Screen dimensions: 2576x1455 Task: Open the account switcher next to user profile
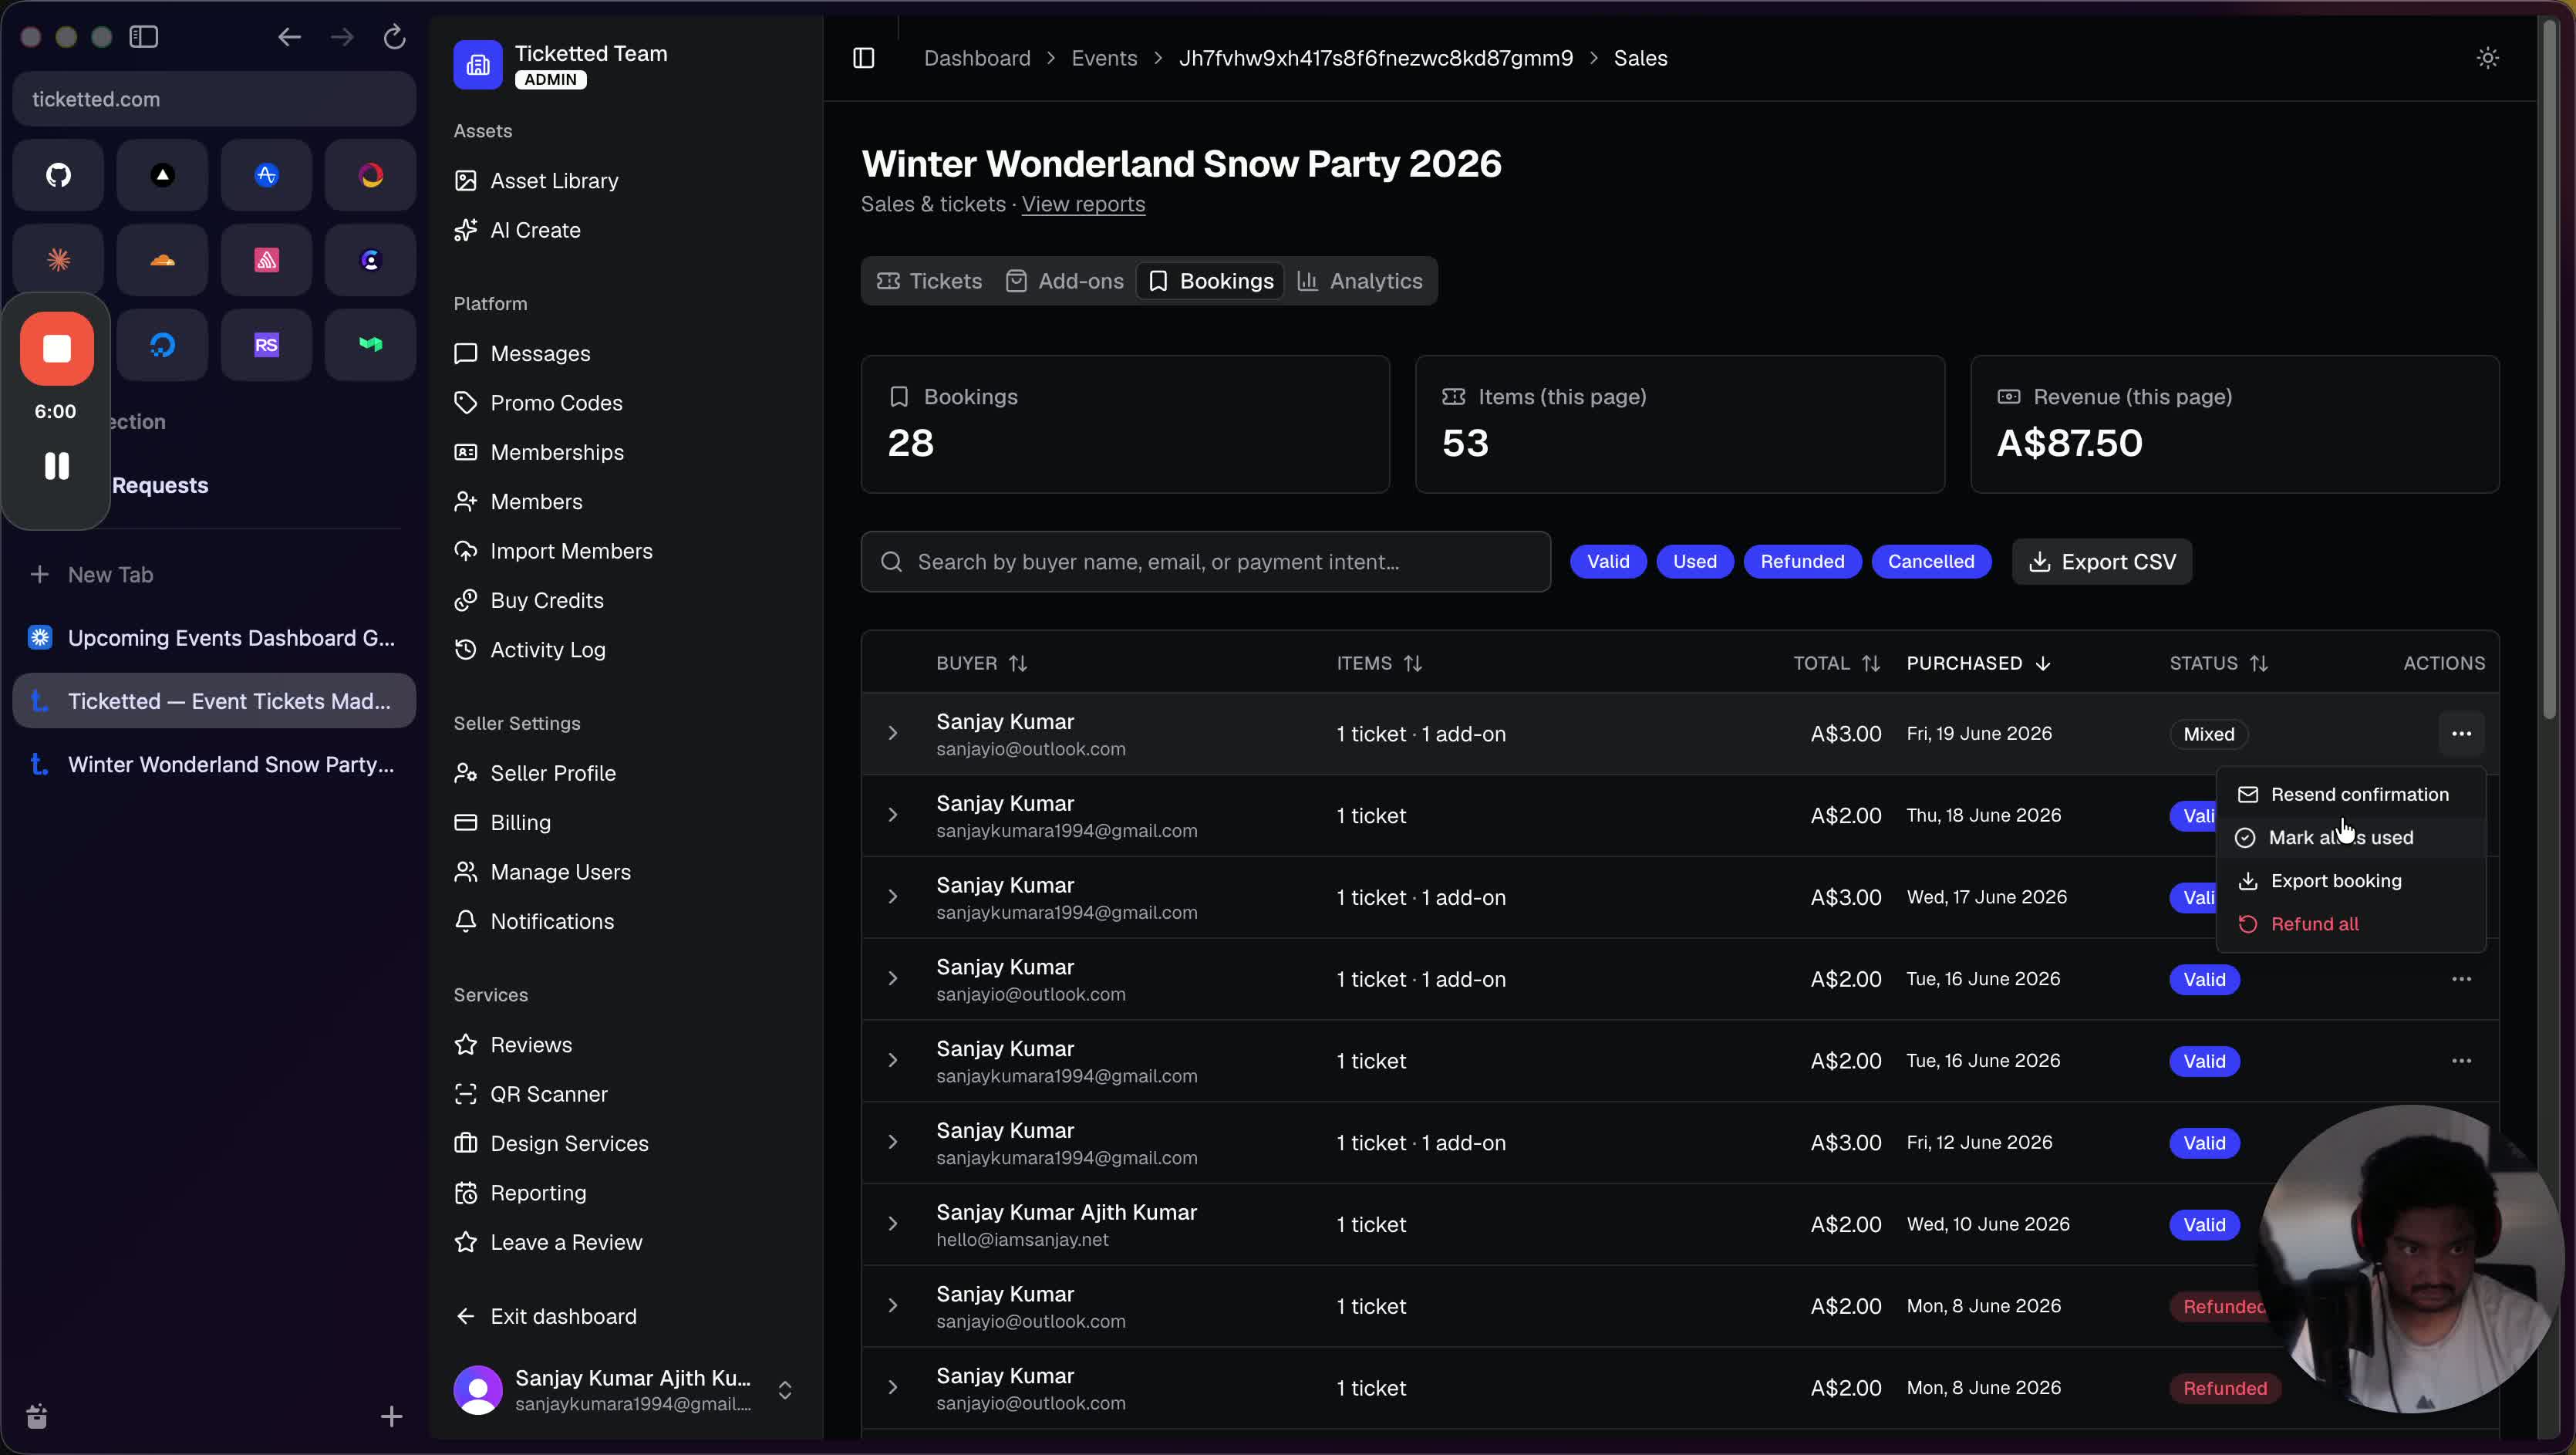pyautogui.click(x=785, y=1390)
